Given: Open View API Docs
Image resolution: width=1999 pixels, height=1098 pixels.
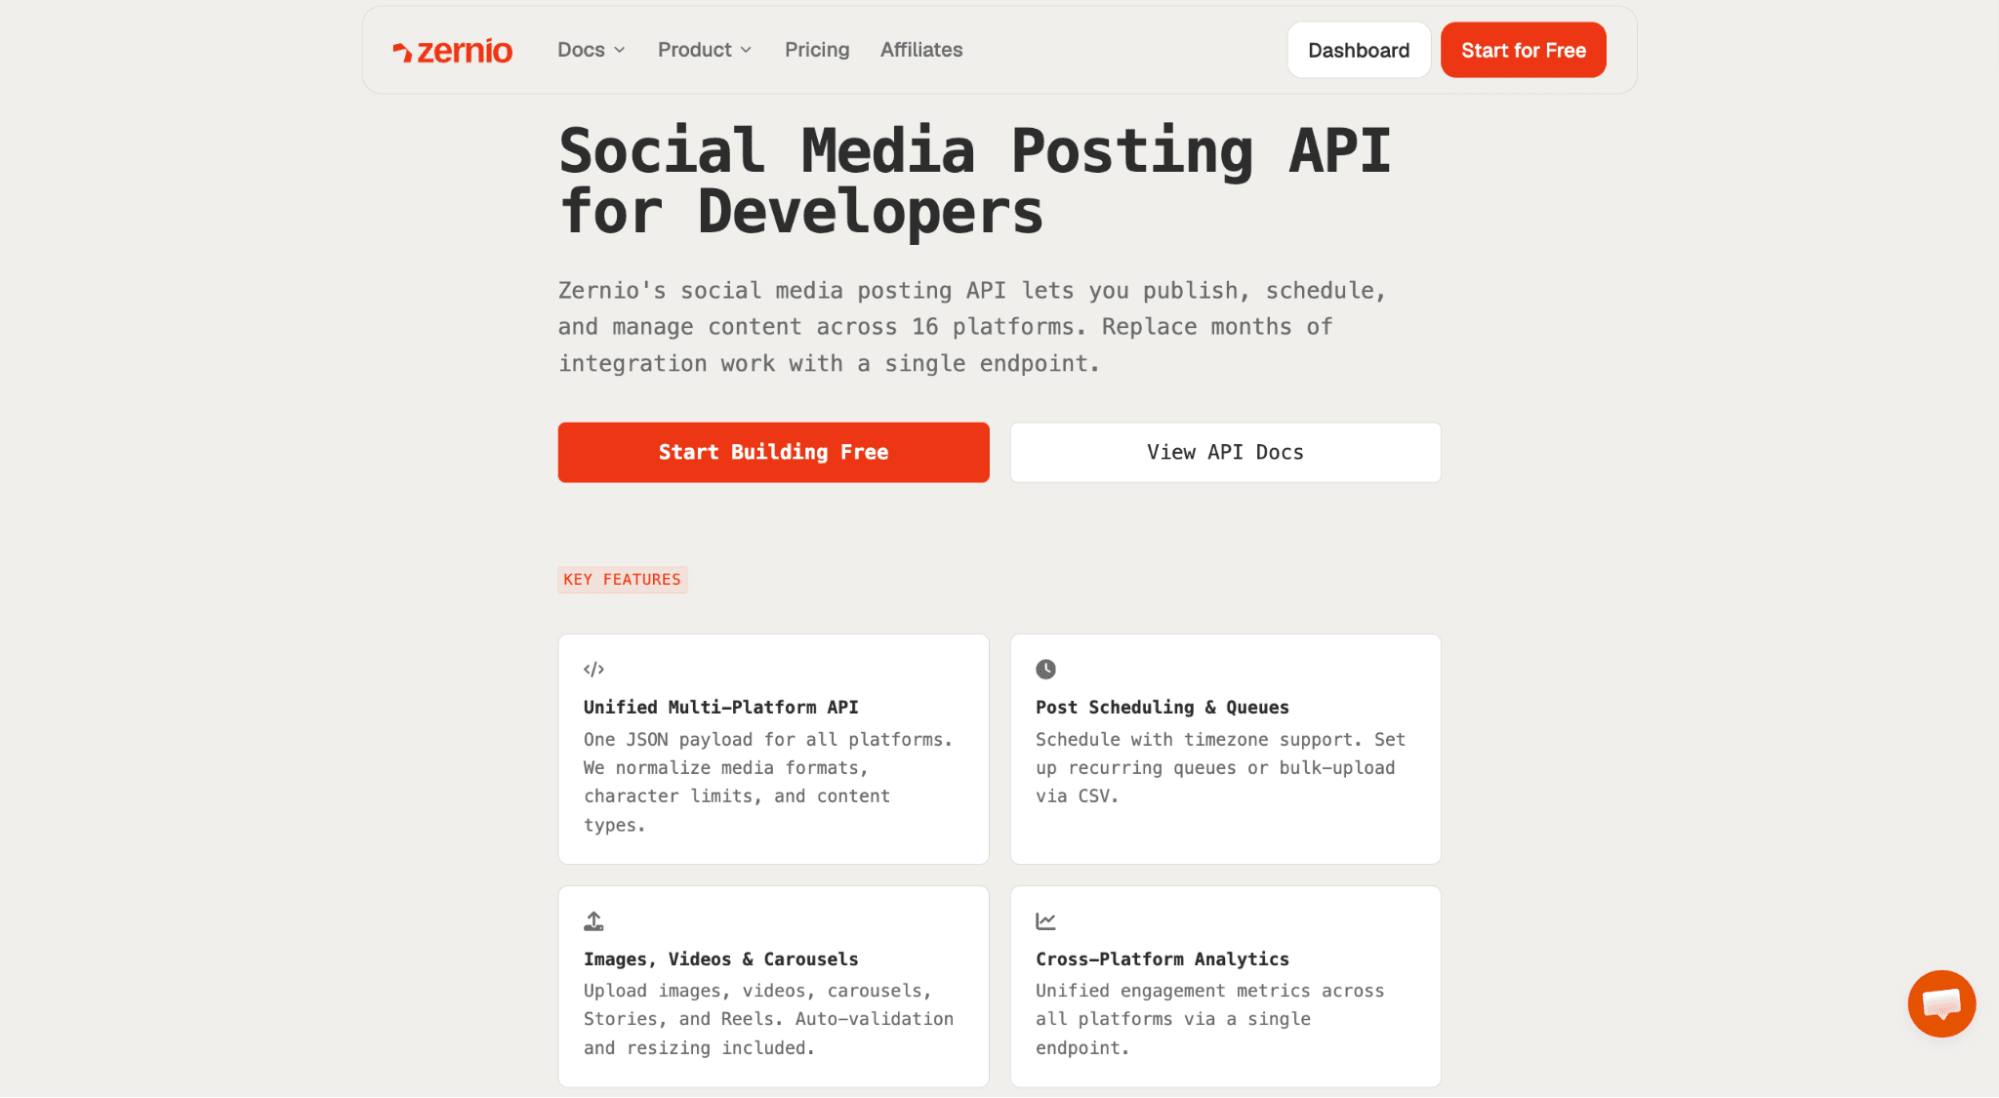Looking at the screenshot, I should click(1225, 452).
